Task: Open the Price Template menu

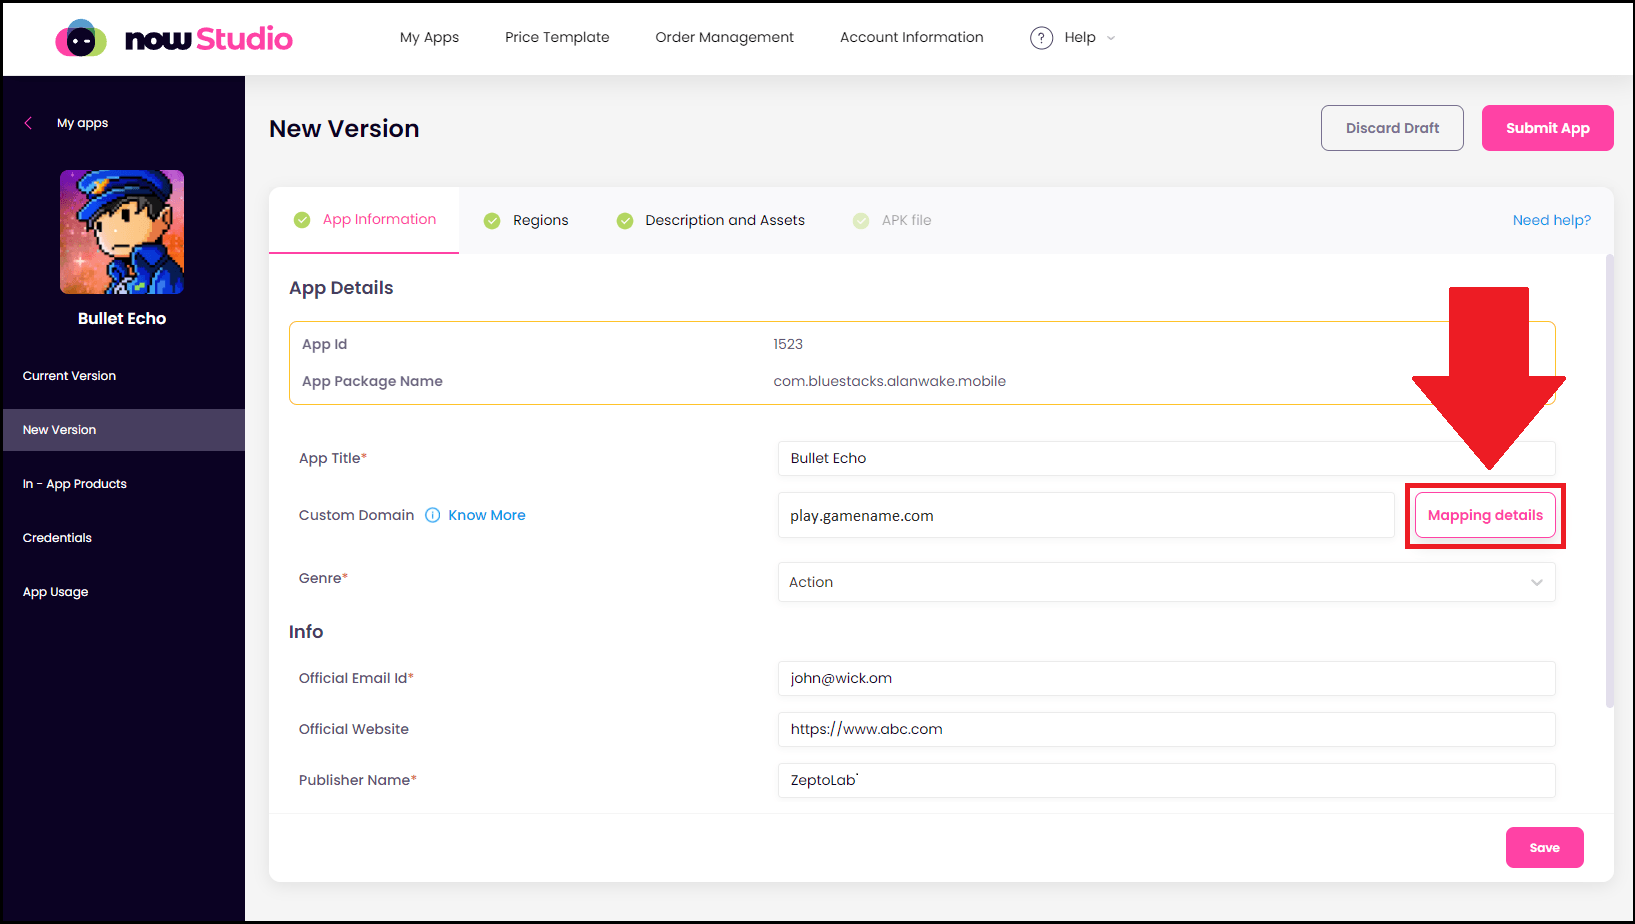Action: click(x=557, y=37)
